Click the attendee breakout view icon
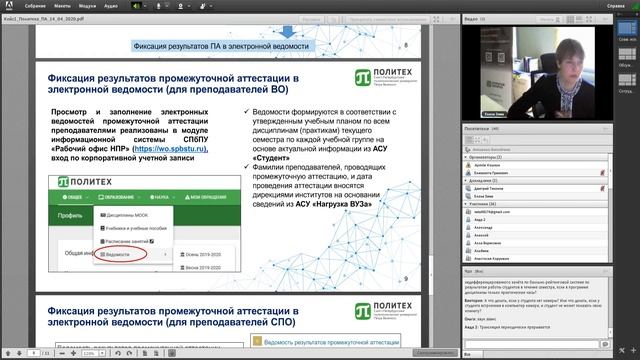This screenshot has height=360, width=640. click(x=478, y=140)
